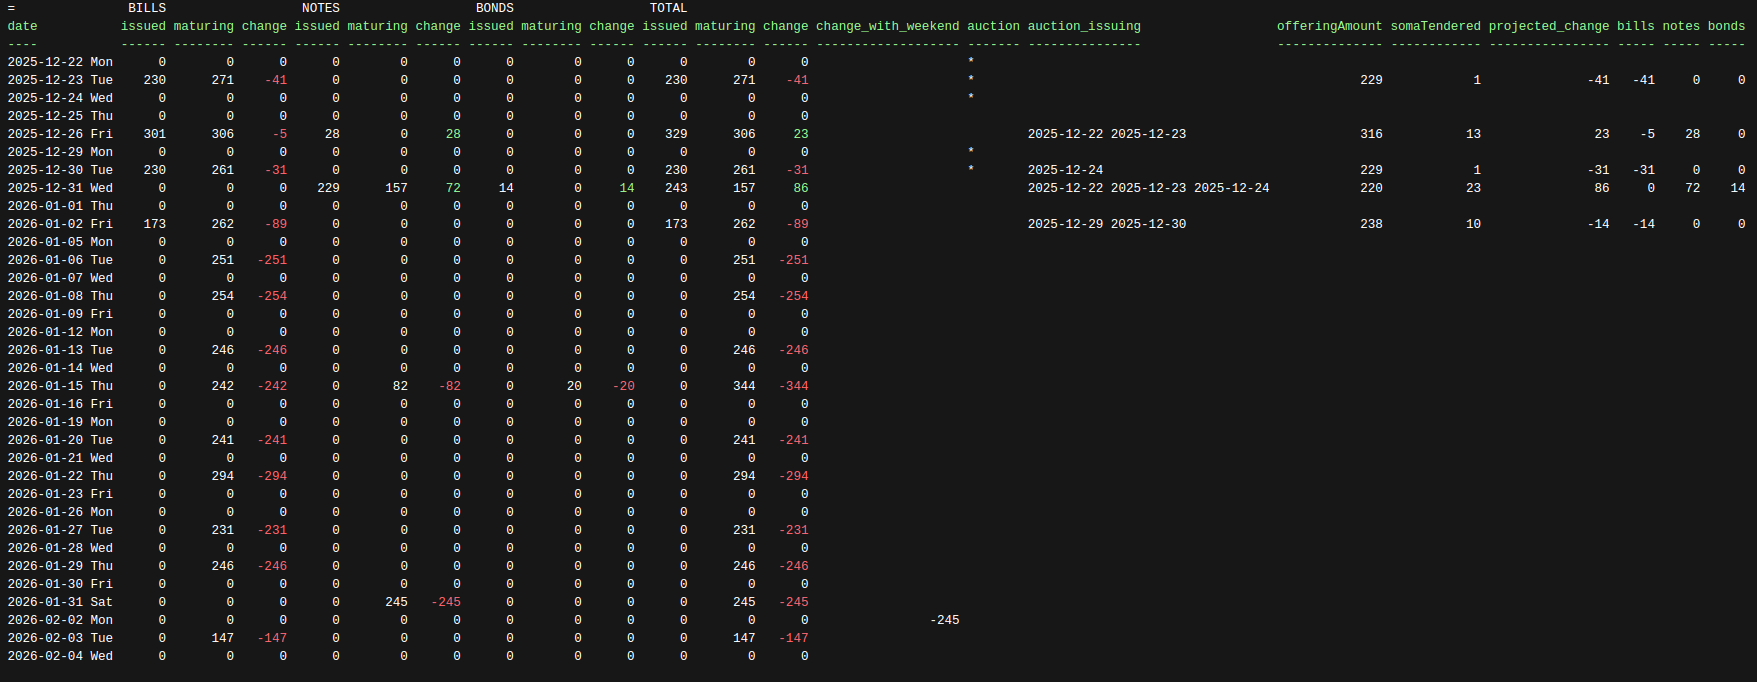
Task: Click the '-245' value under change_with_weekend
Action: pyautogui.click(x=944, y=620)
